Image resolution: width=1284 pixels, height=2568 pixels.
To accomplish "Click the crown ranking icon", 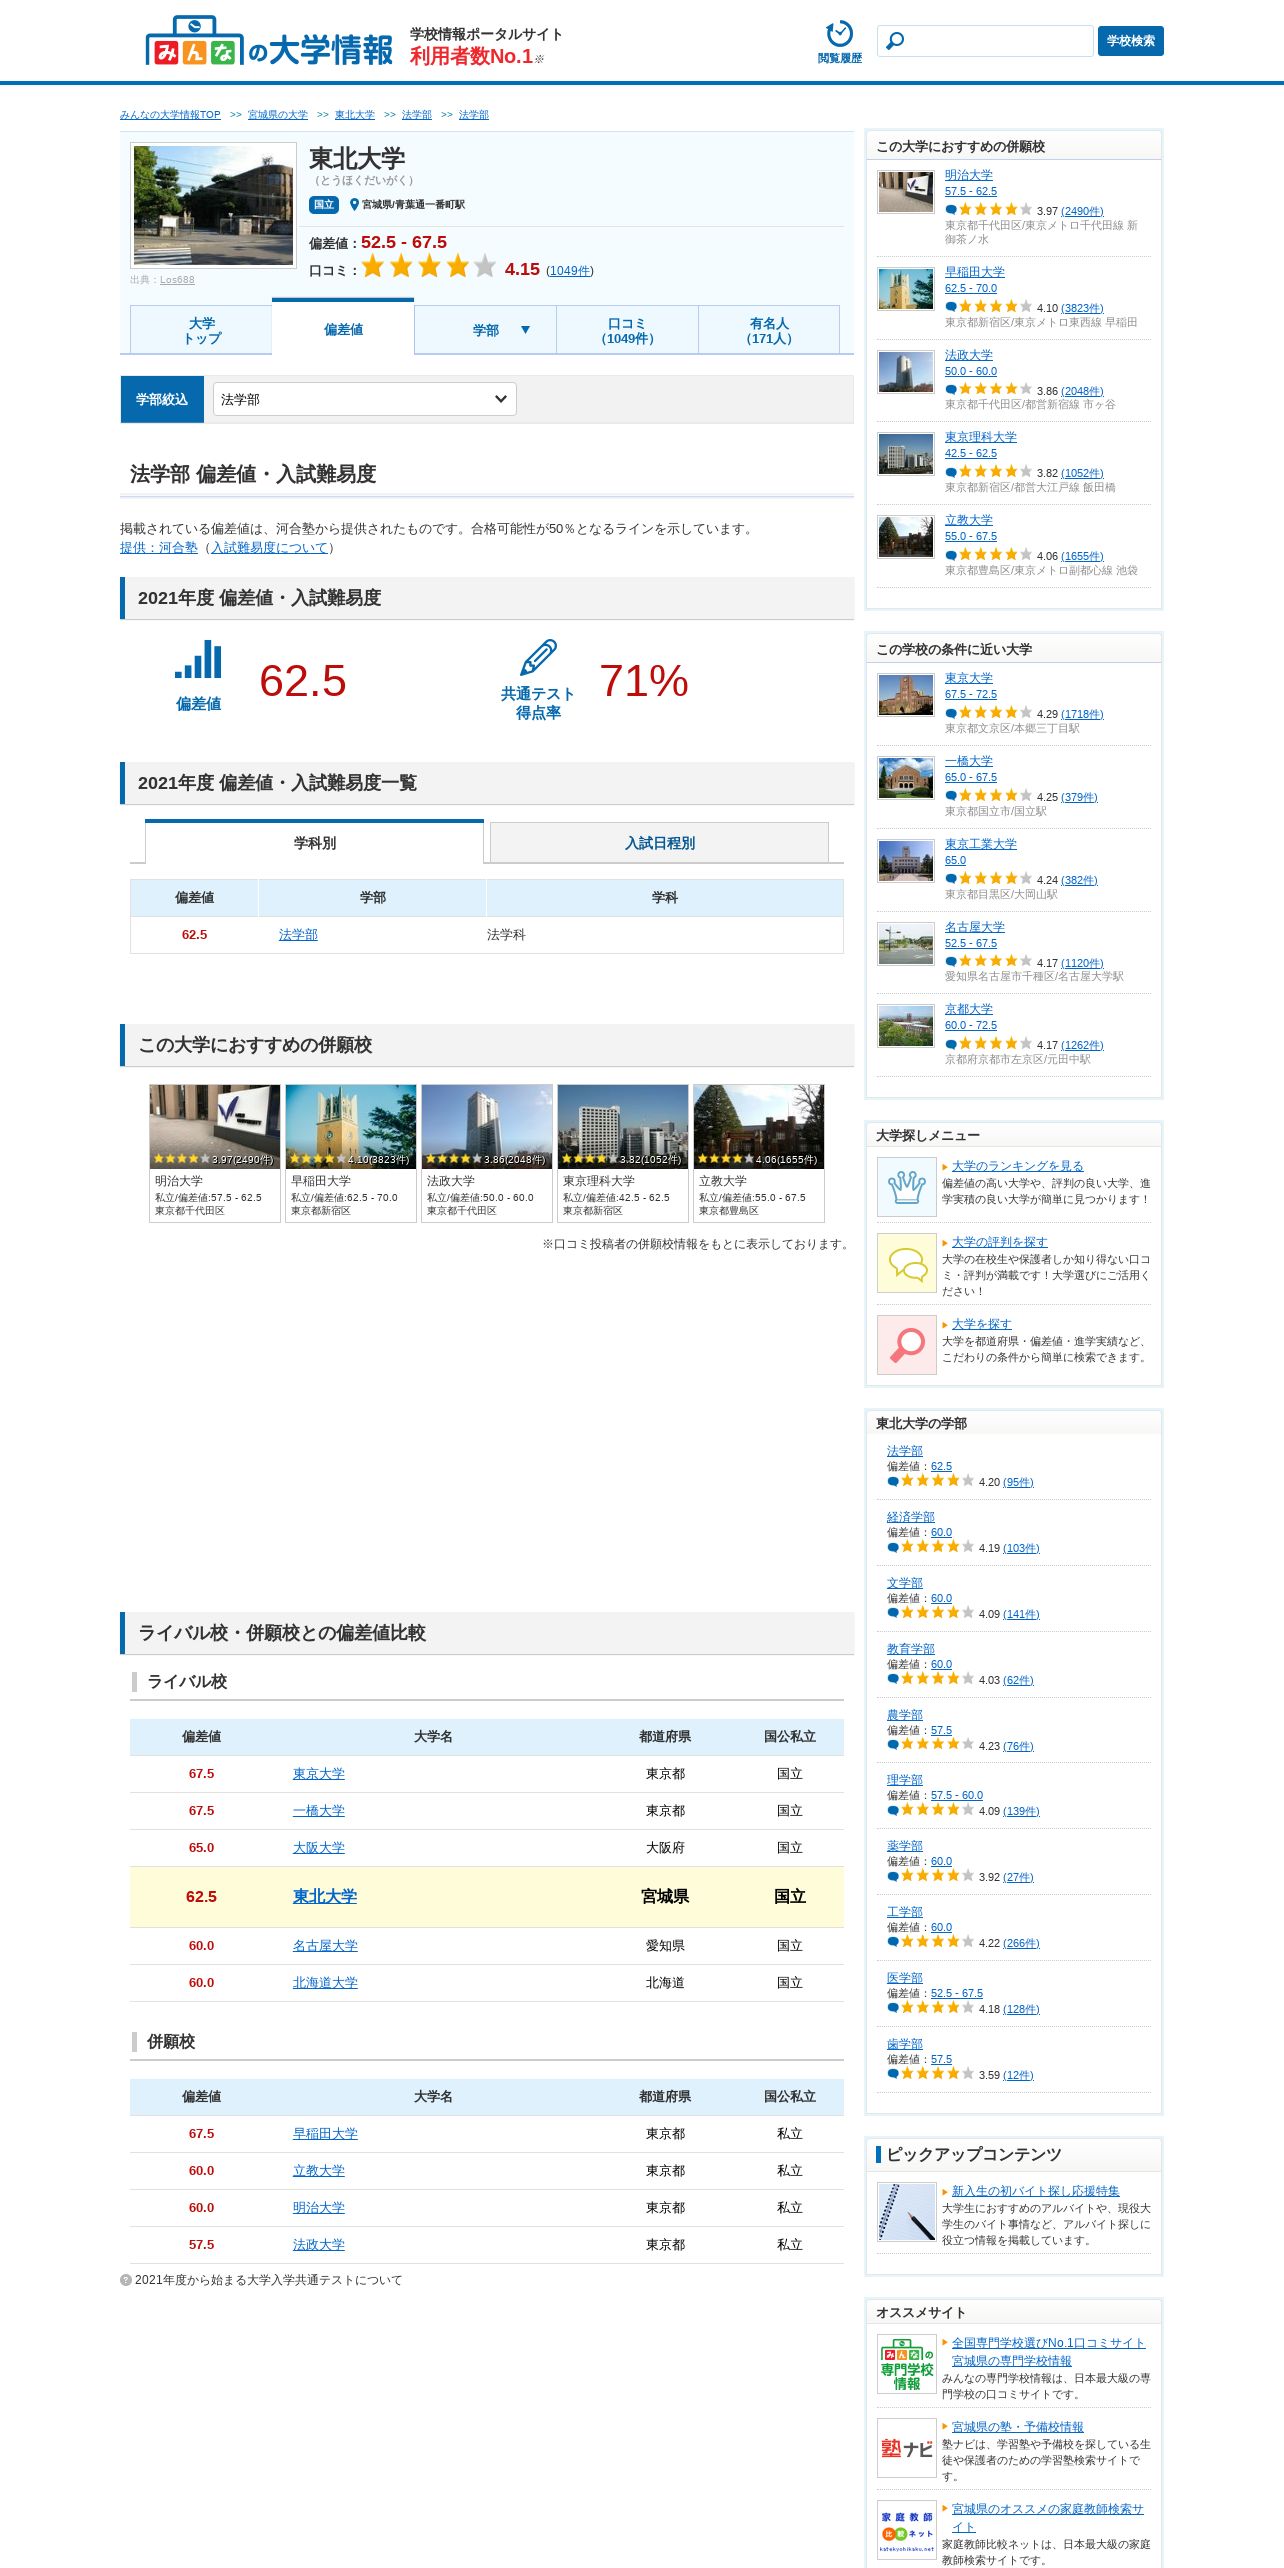I will (x=906, y=1186).
